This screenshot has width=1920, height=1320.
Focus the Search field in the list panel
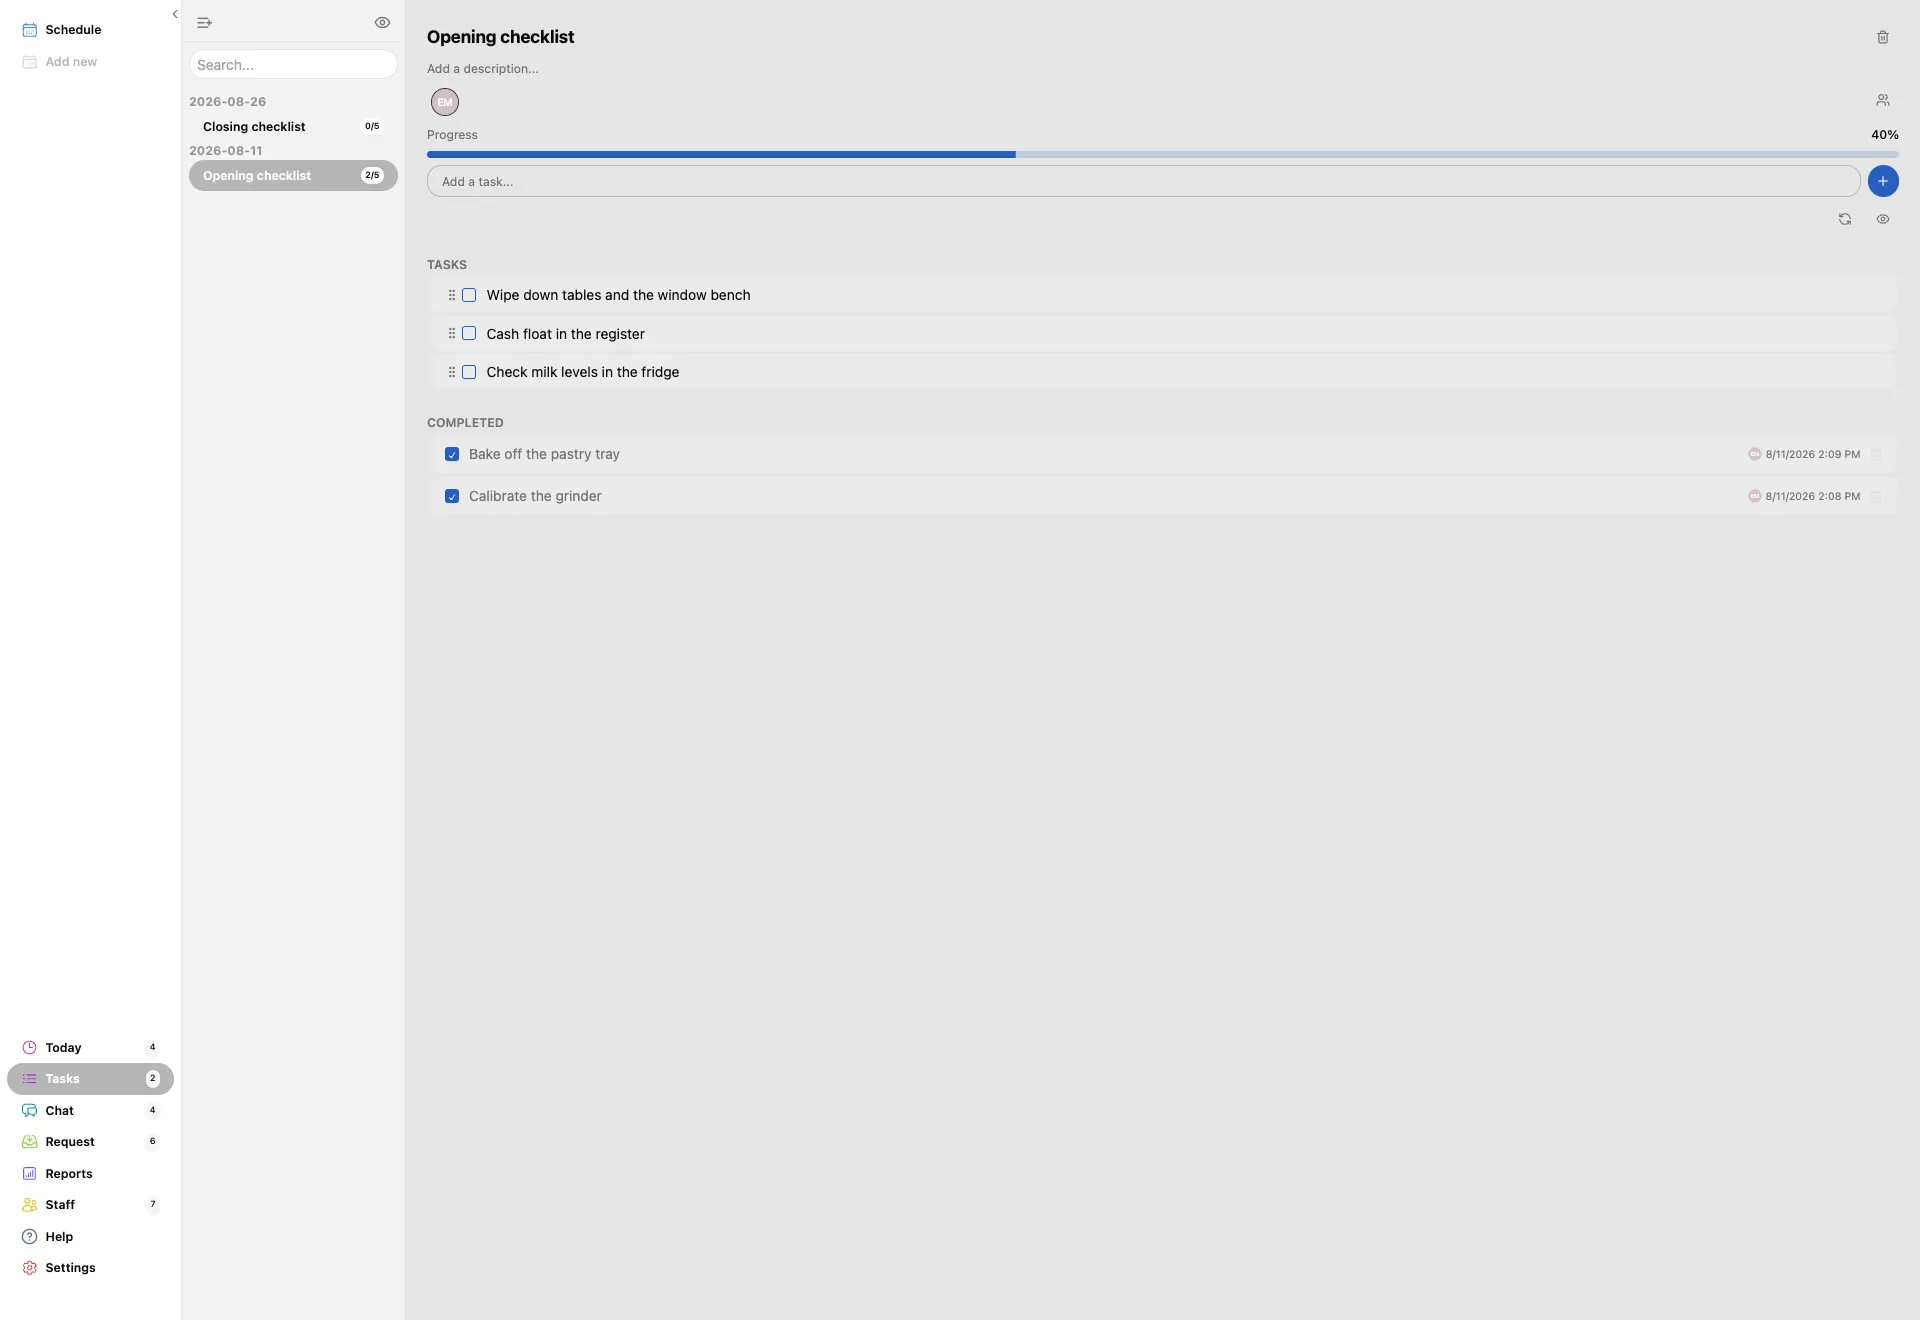coord(293,65)
